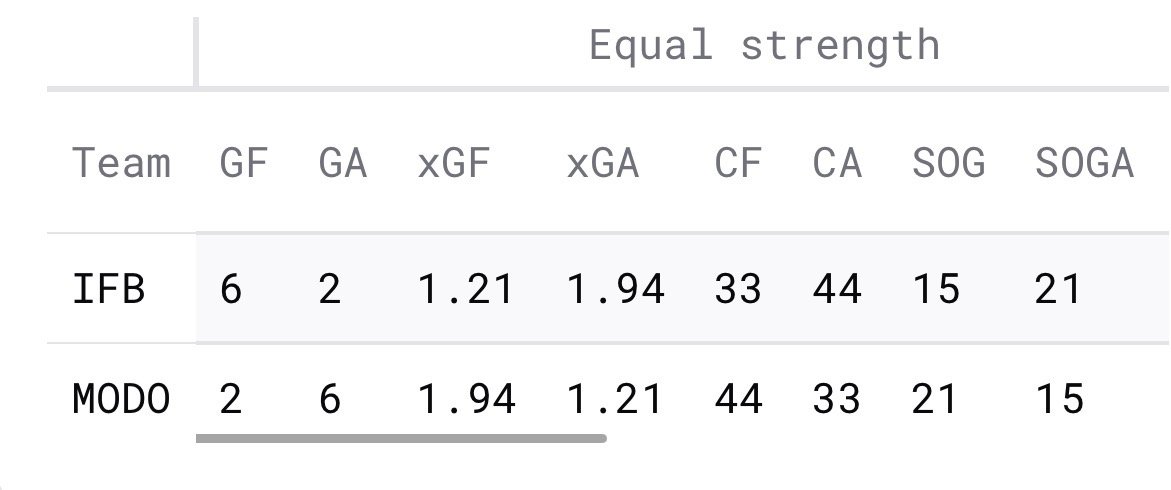Viewport: 1171px width, 490px height.
Task: Click IFB's xGA value 1.94
Action: coord(615,289)
